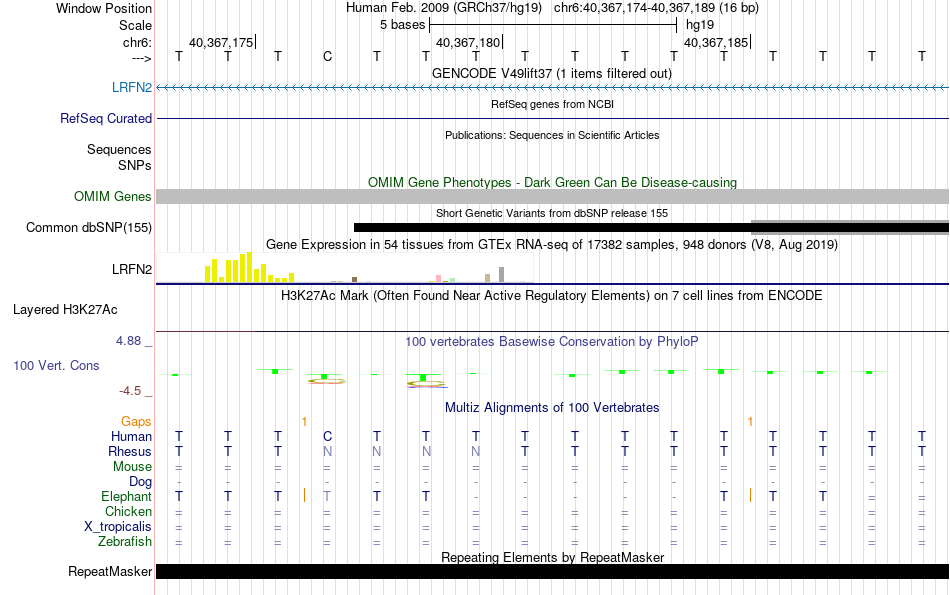Click the 5 bases scale bar

[x=553, y=25]
